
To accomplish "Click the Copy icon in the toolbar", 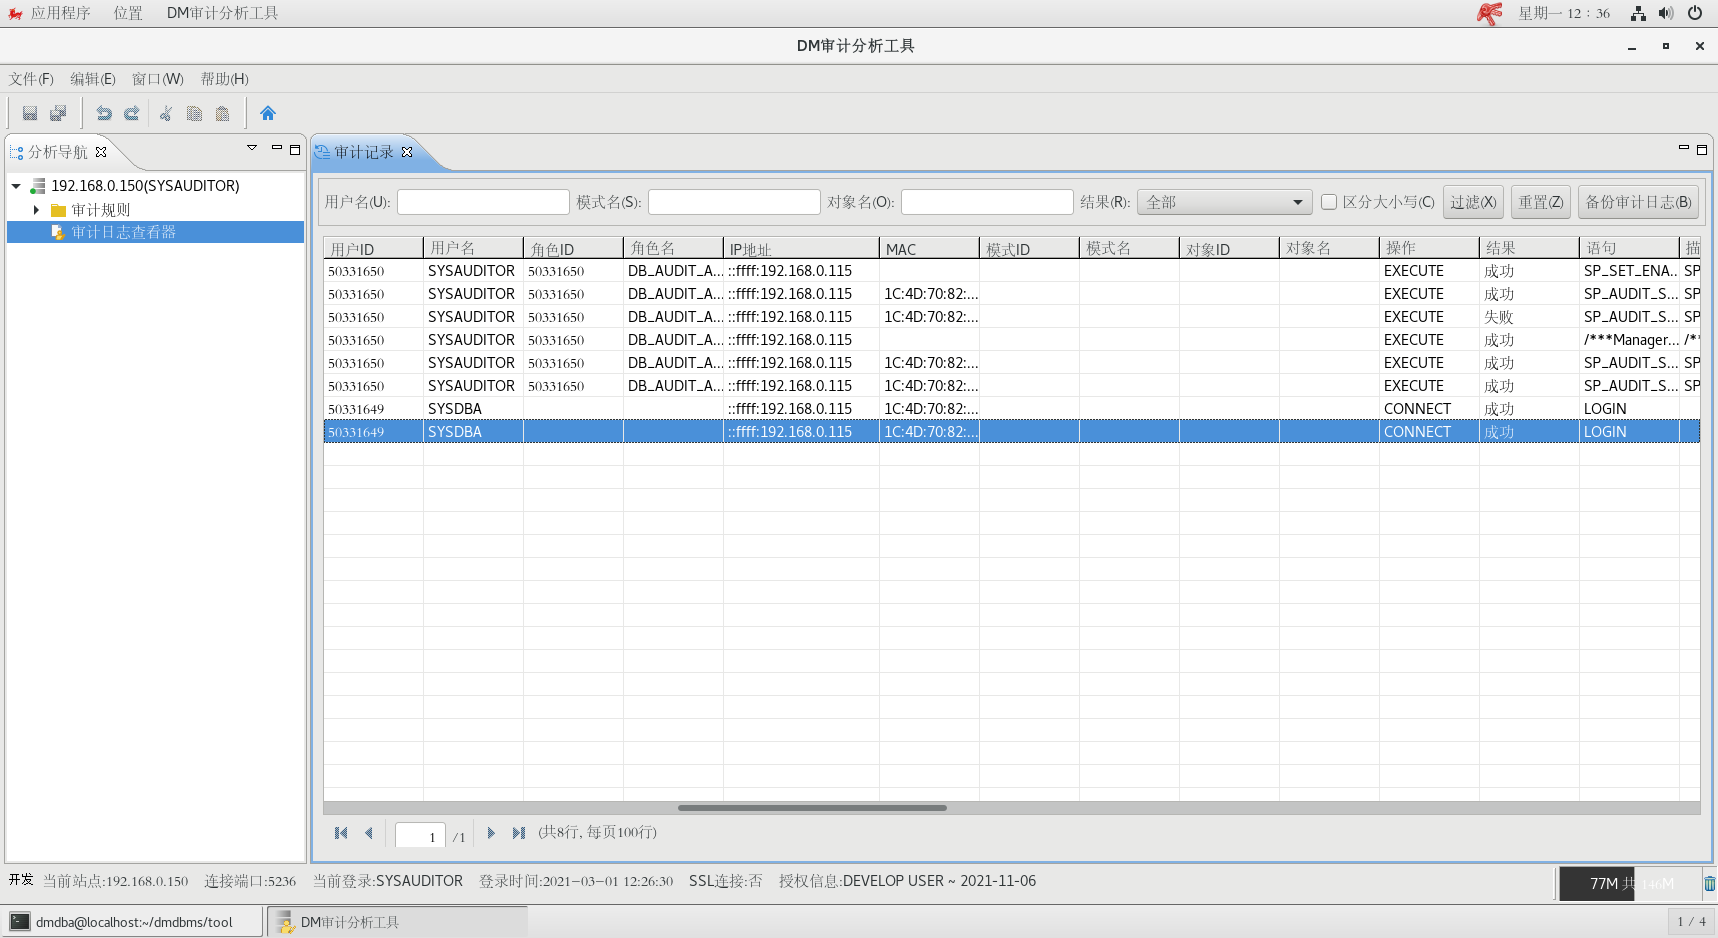I will coord(194,113).
